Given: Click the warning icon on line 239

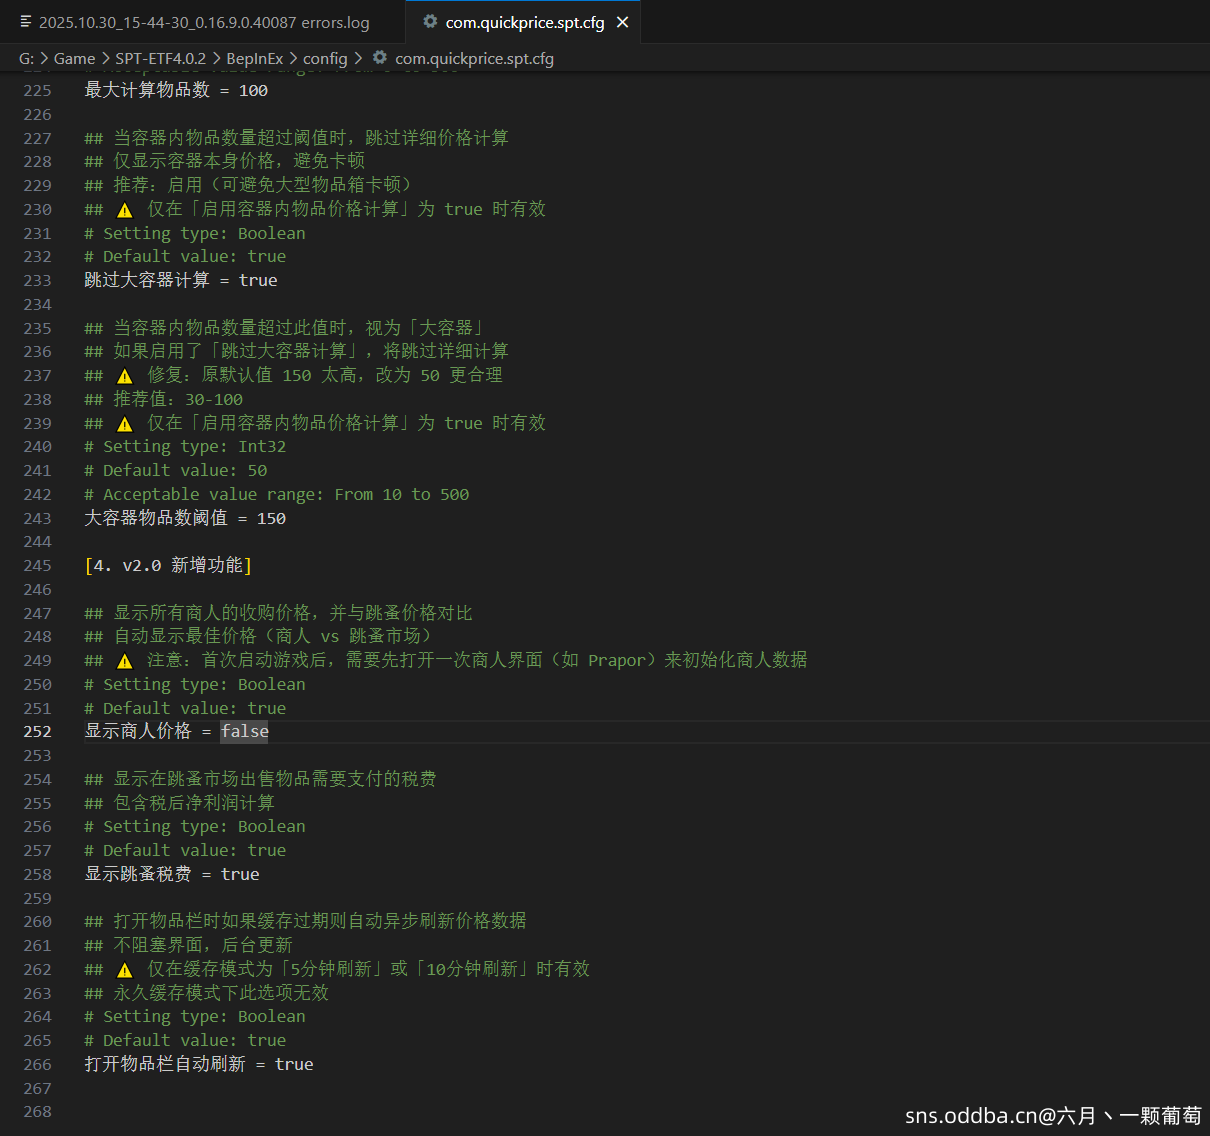Looking at the screenshot, I should [124, 424].
